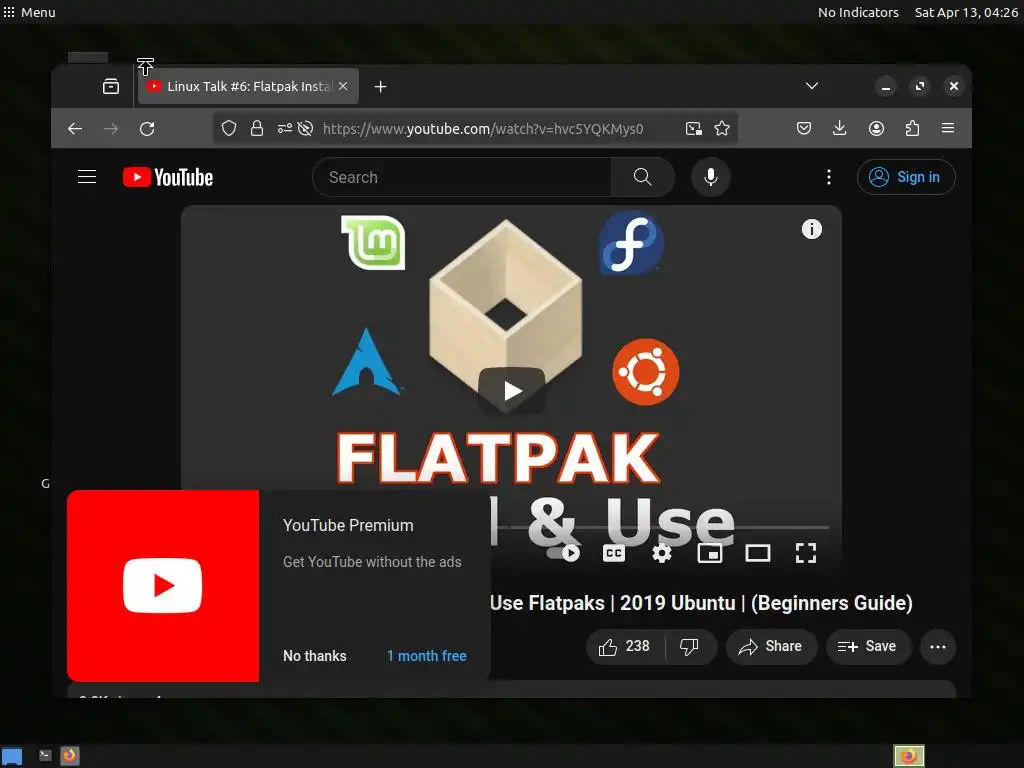Accept 1 month free offer
The width and height of the screenshot is (1024, 768).
tap(426, 656)
